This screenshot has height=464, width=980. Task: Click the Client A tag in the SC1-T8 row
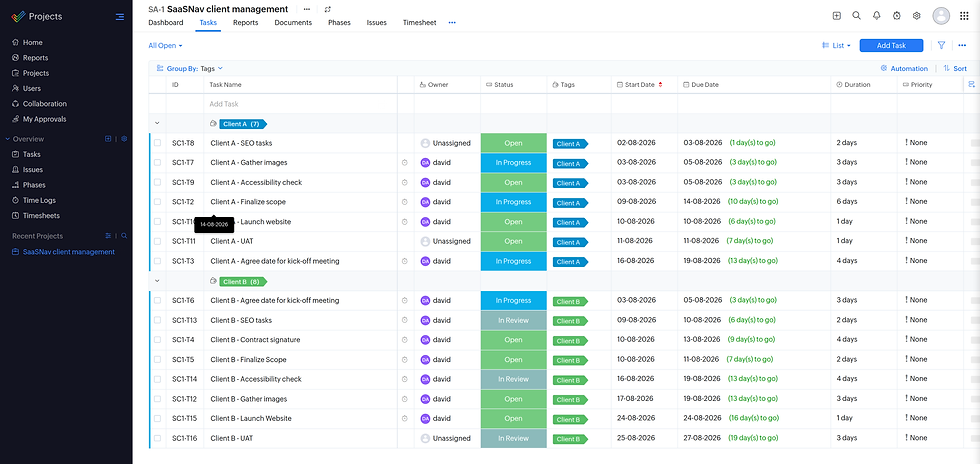(x=570, y=144)
